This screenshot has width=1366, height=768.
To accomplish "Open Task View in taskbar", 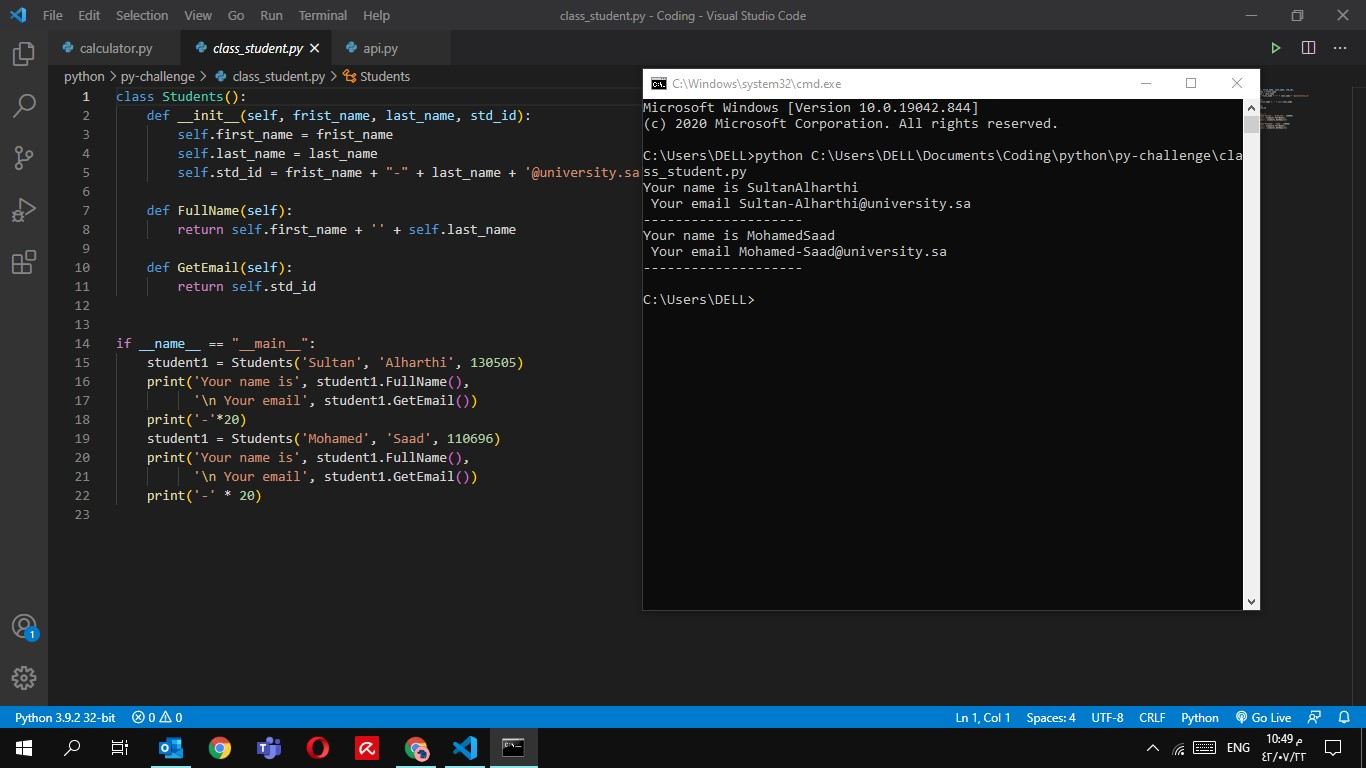I will (119, 748).
